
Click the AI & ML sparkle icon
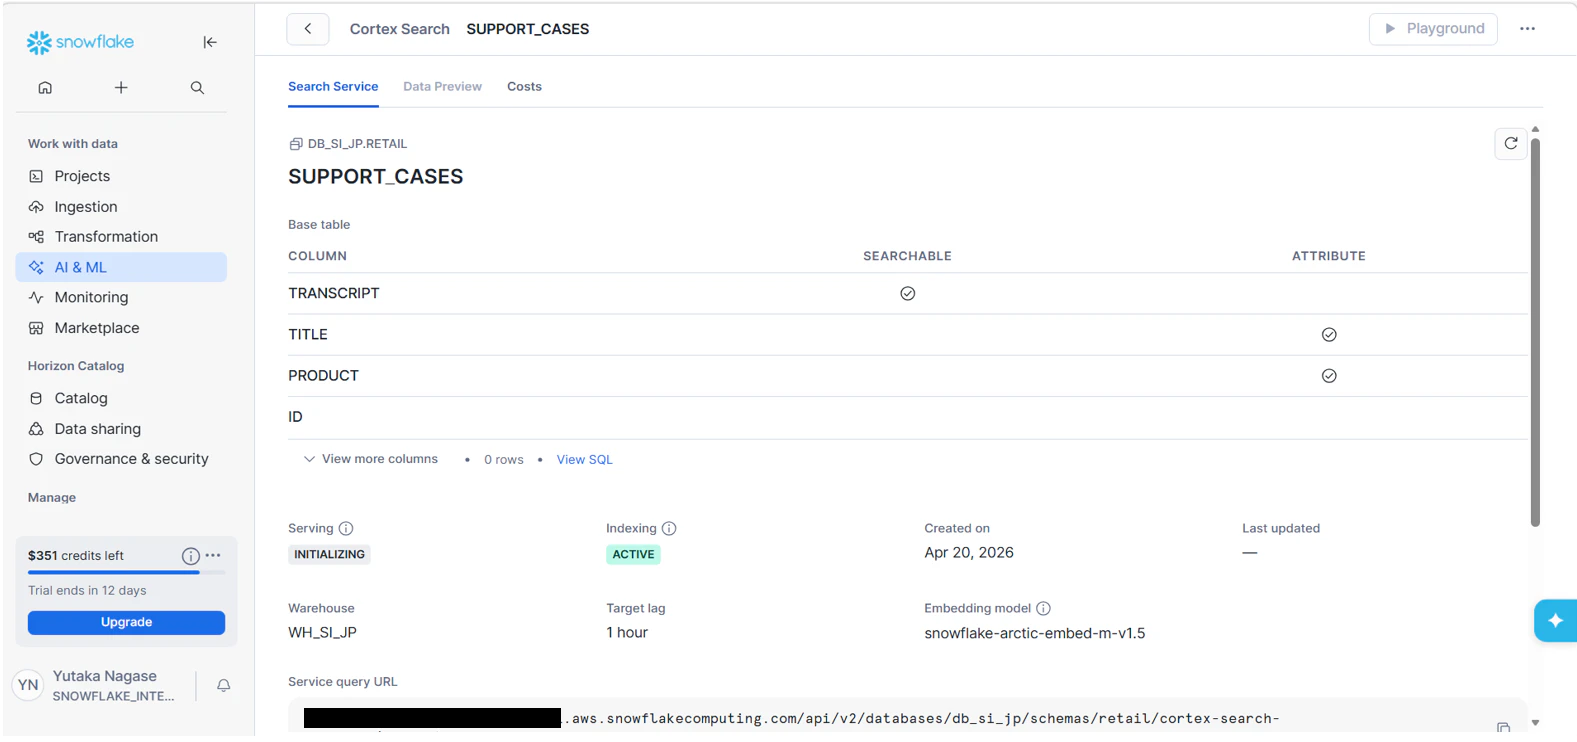click(x=36, y=267)
